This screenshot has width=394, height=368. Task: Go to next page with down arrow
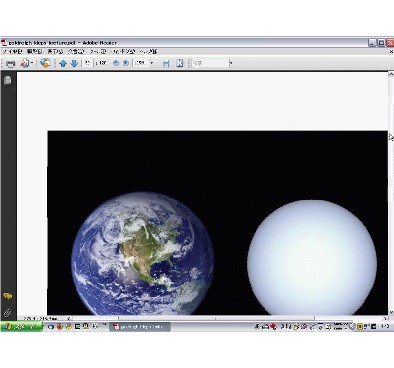pos(74,63)
